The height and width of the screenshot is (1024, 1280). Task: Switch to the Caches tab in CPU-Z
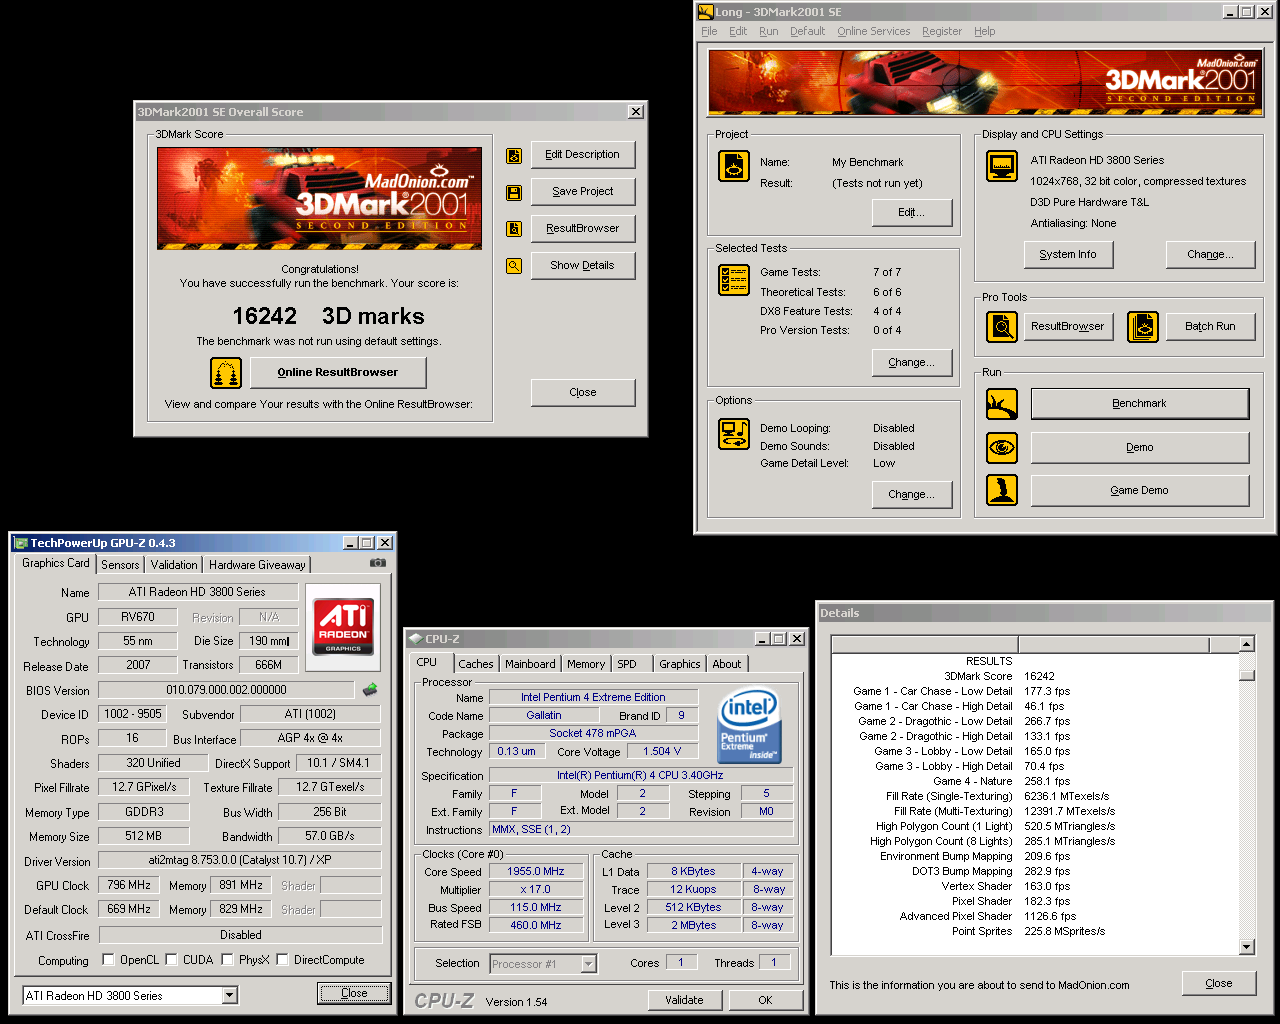click(476, 664)
